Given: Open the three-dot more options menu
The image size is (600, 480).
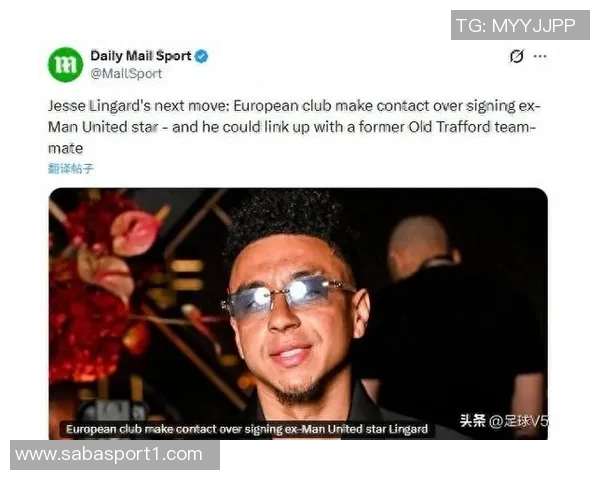Looking at the screenshot, I should (540, 56).
